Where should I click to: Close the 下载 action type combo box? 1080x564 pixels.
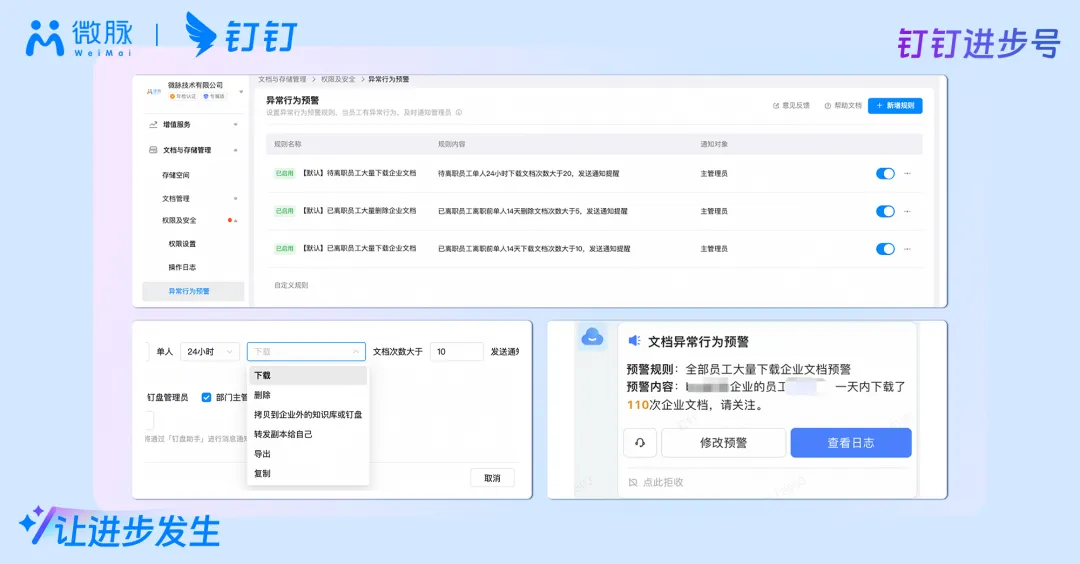click(306, 352)
